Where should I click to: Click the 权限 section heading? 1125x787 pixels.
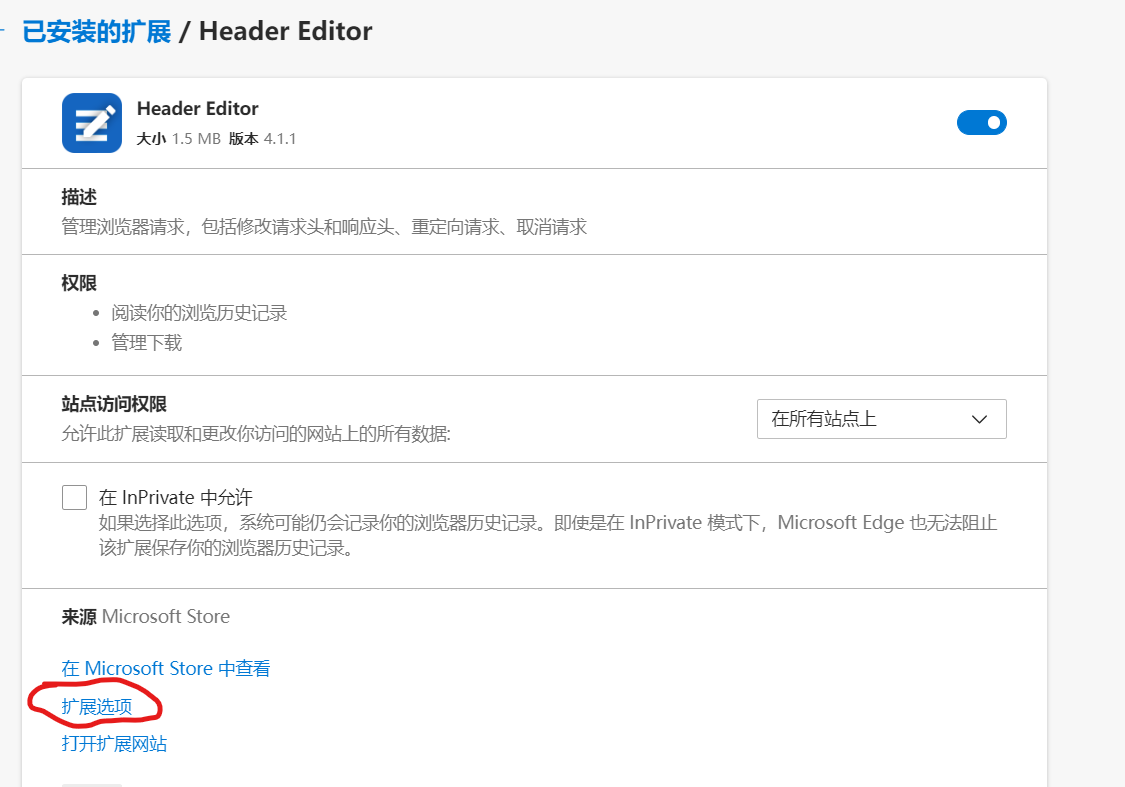coord(79,283)
